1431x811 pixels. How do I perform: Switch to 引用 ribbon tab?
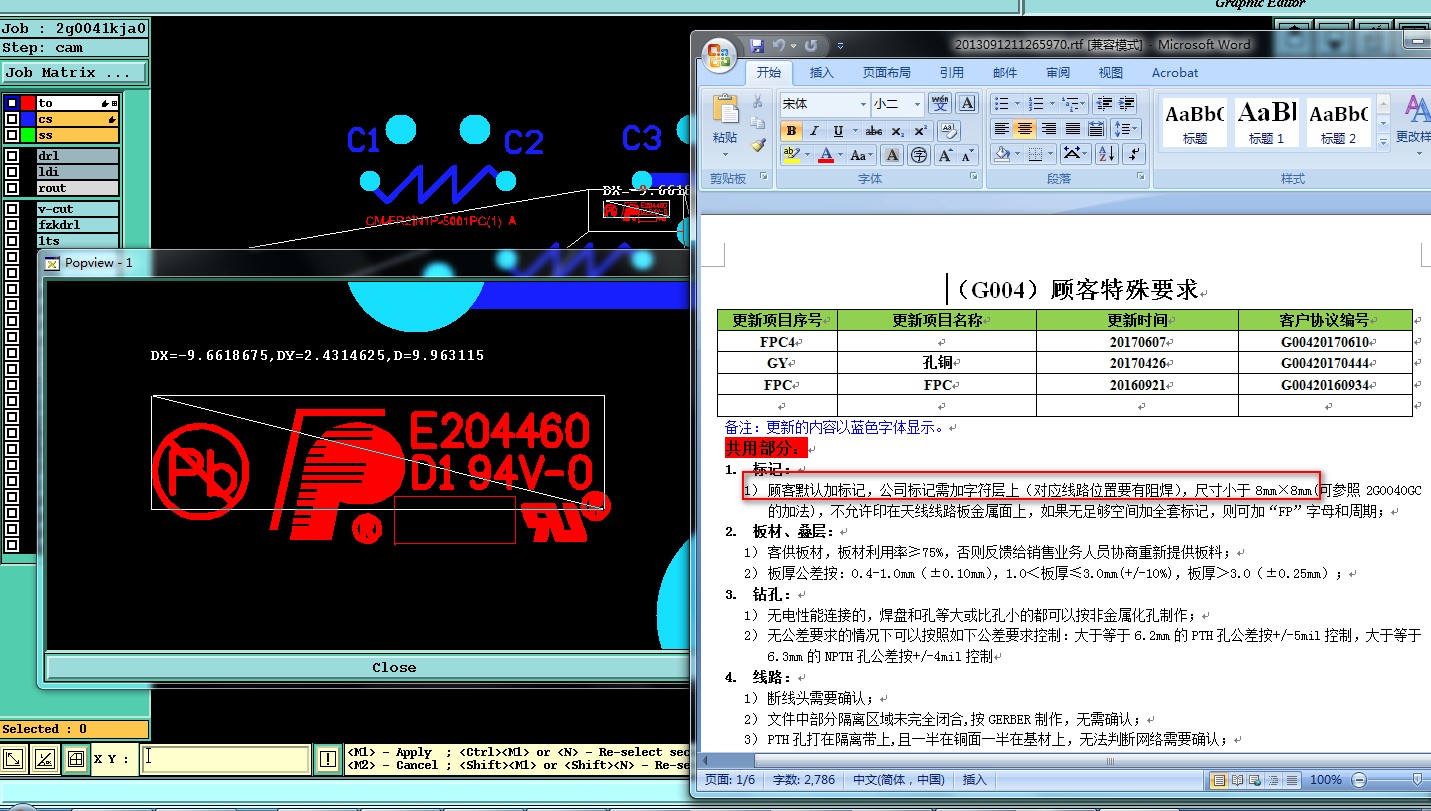pos(952,72)
